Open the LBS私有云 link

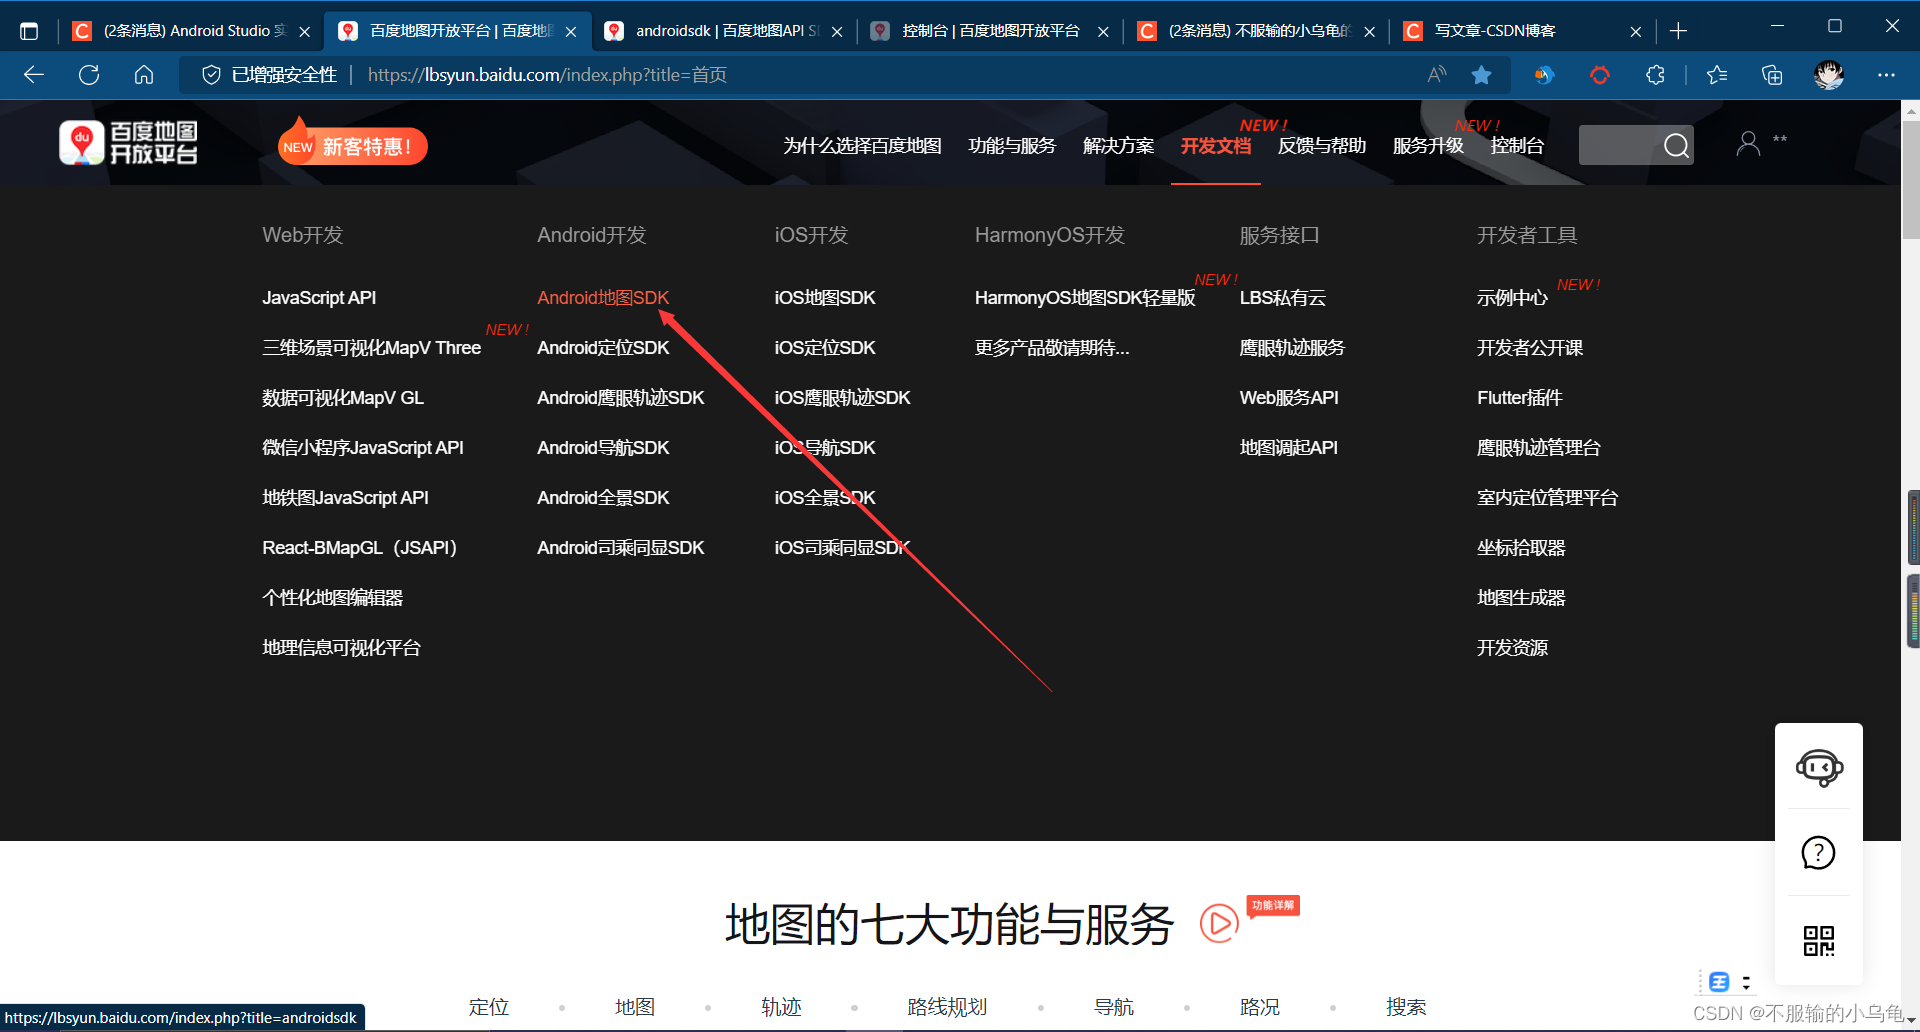[1283, 298]
